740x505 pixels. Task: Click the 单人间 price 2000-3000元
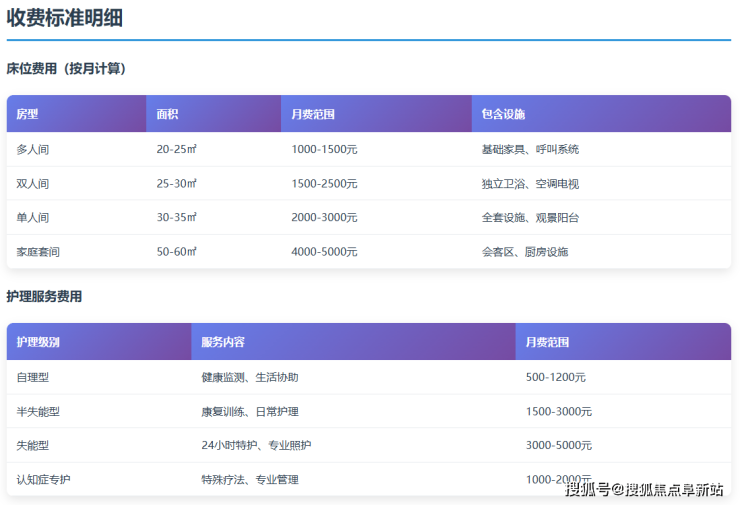coord(324,218)
